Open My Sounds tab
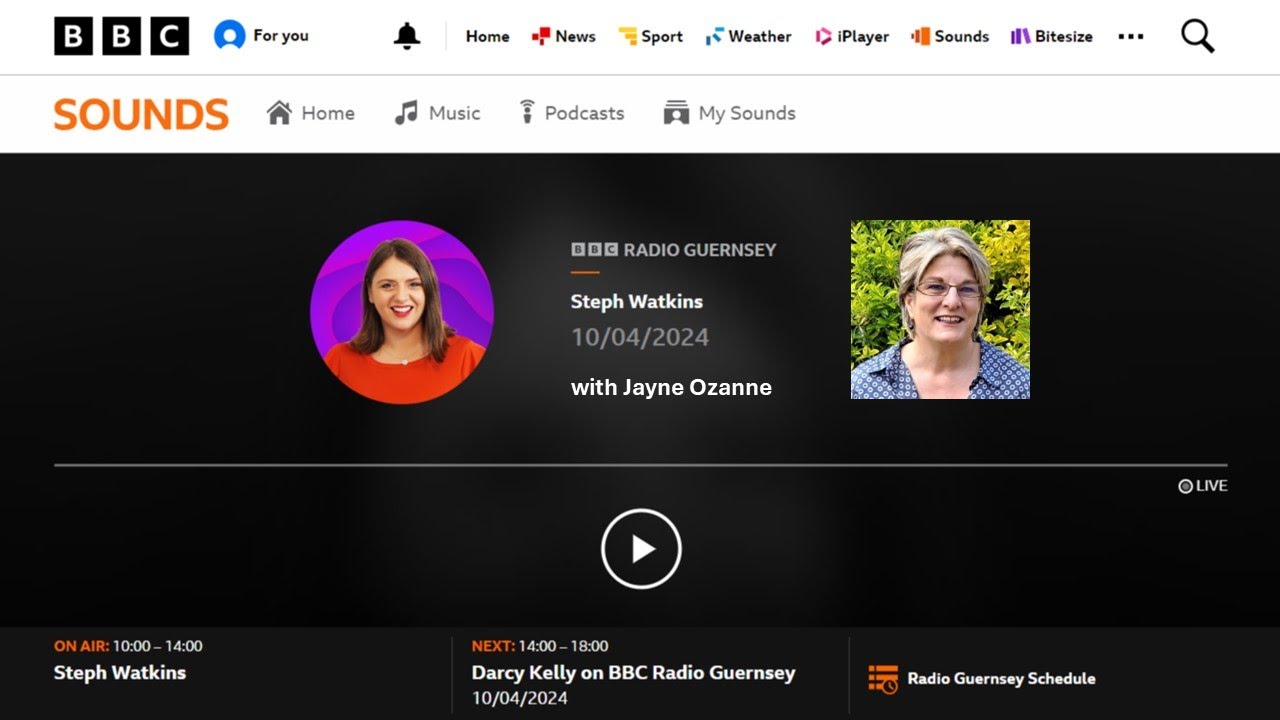 [730, 113]
